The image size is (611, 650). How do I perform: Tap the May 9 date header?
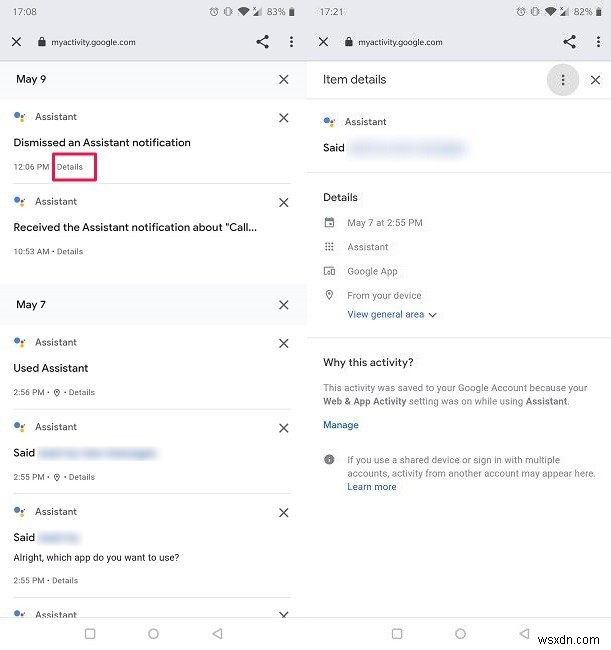point(31,79)
